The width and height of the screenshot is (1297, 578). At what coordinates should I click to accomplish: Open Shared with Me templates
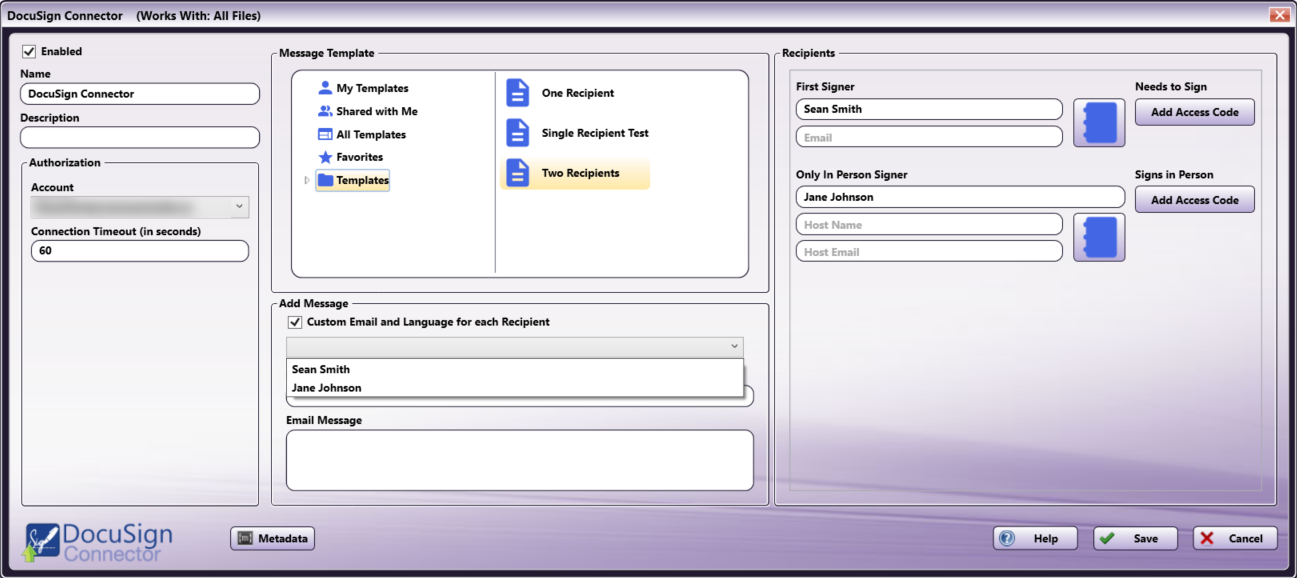[377, 111]
